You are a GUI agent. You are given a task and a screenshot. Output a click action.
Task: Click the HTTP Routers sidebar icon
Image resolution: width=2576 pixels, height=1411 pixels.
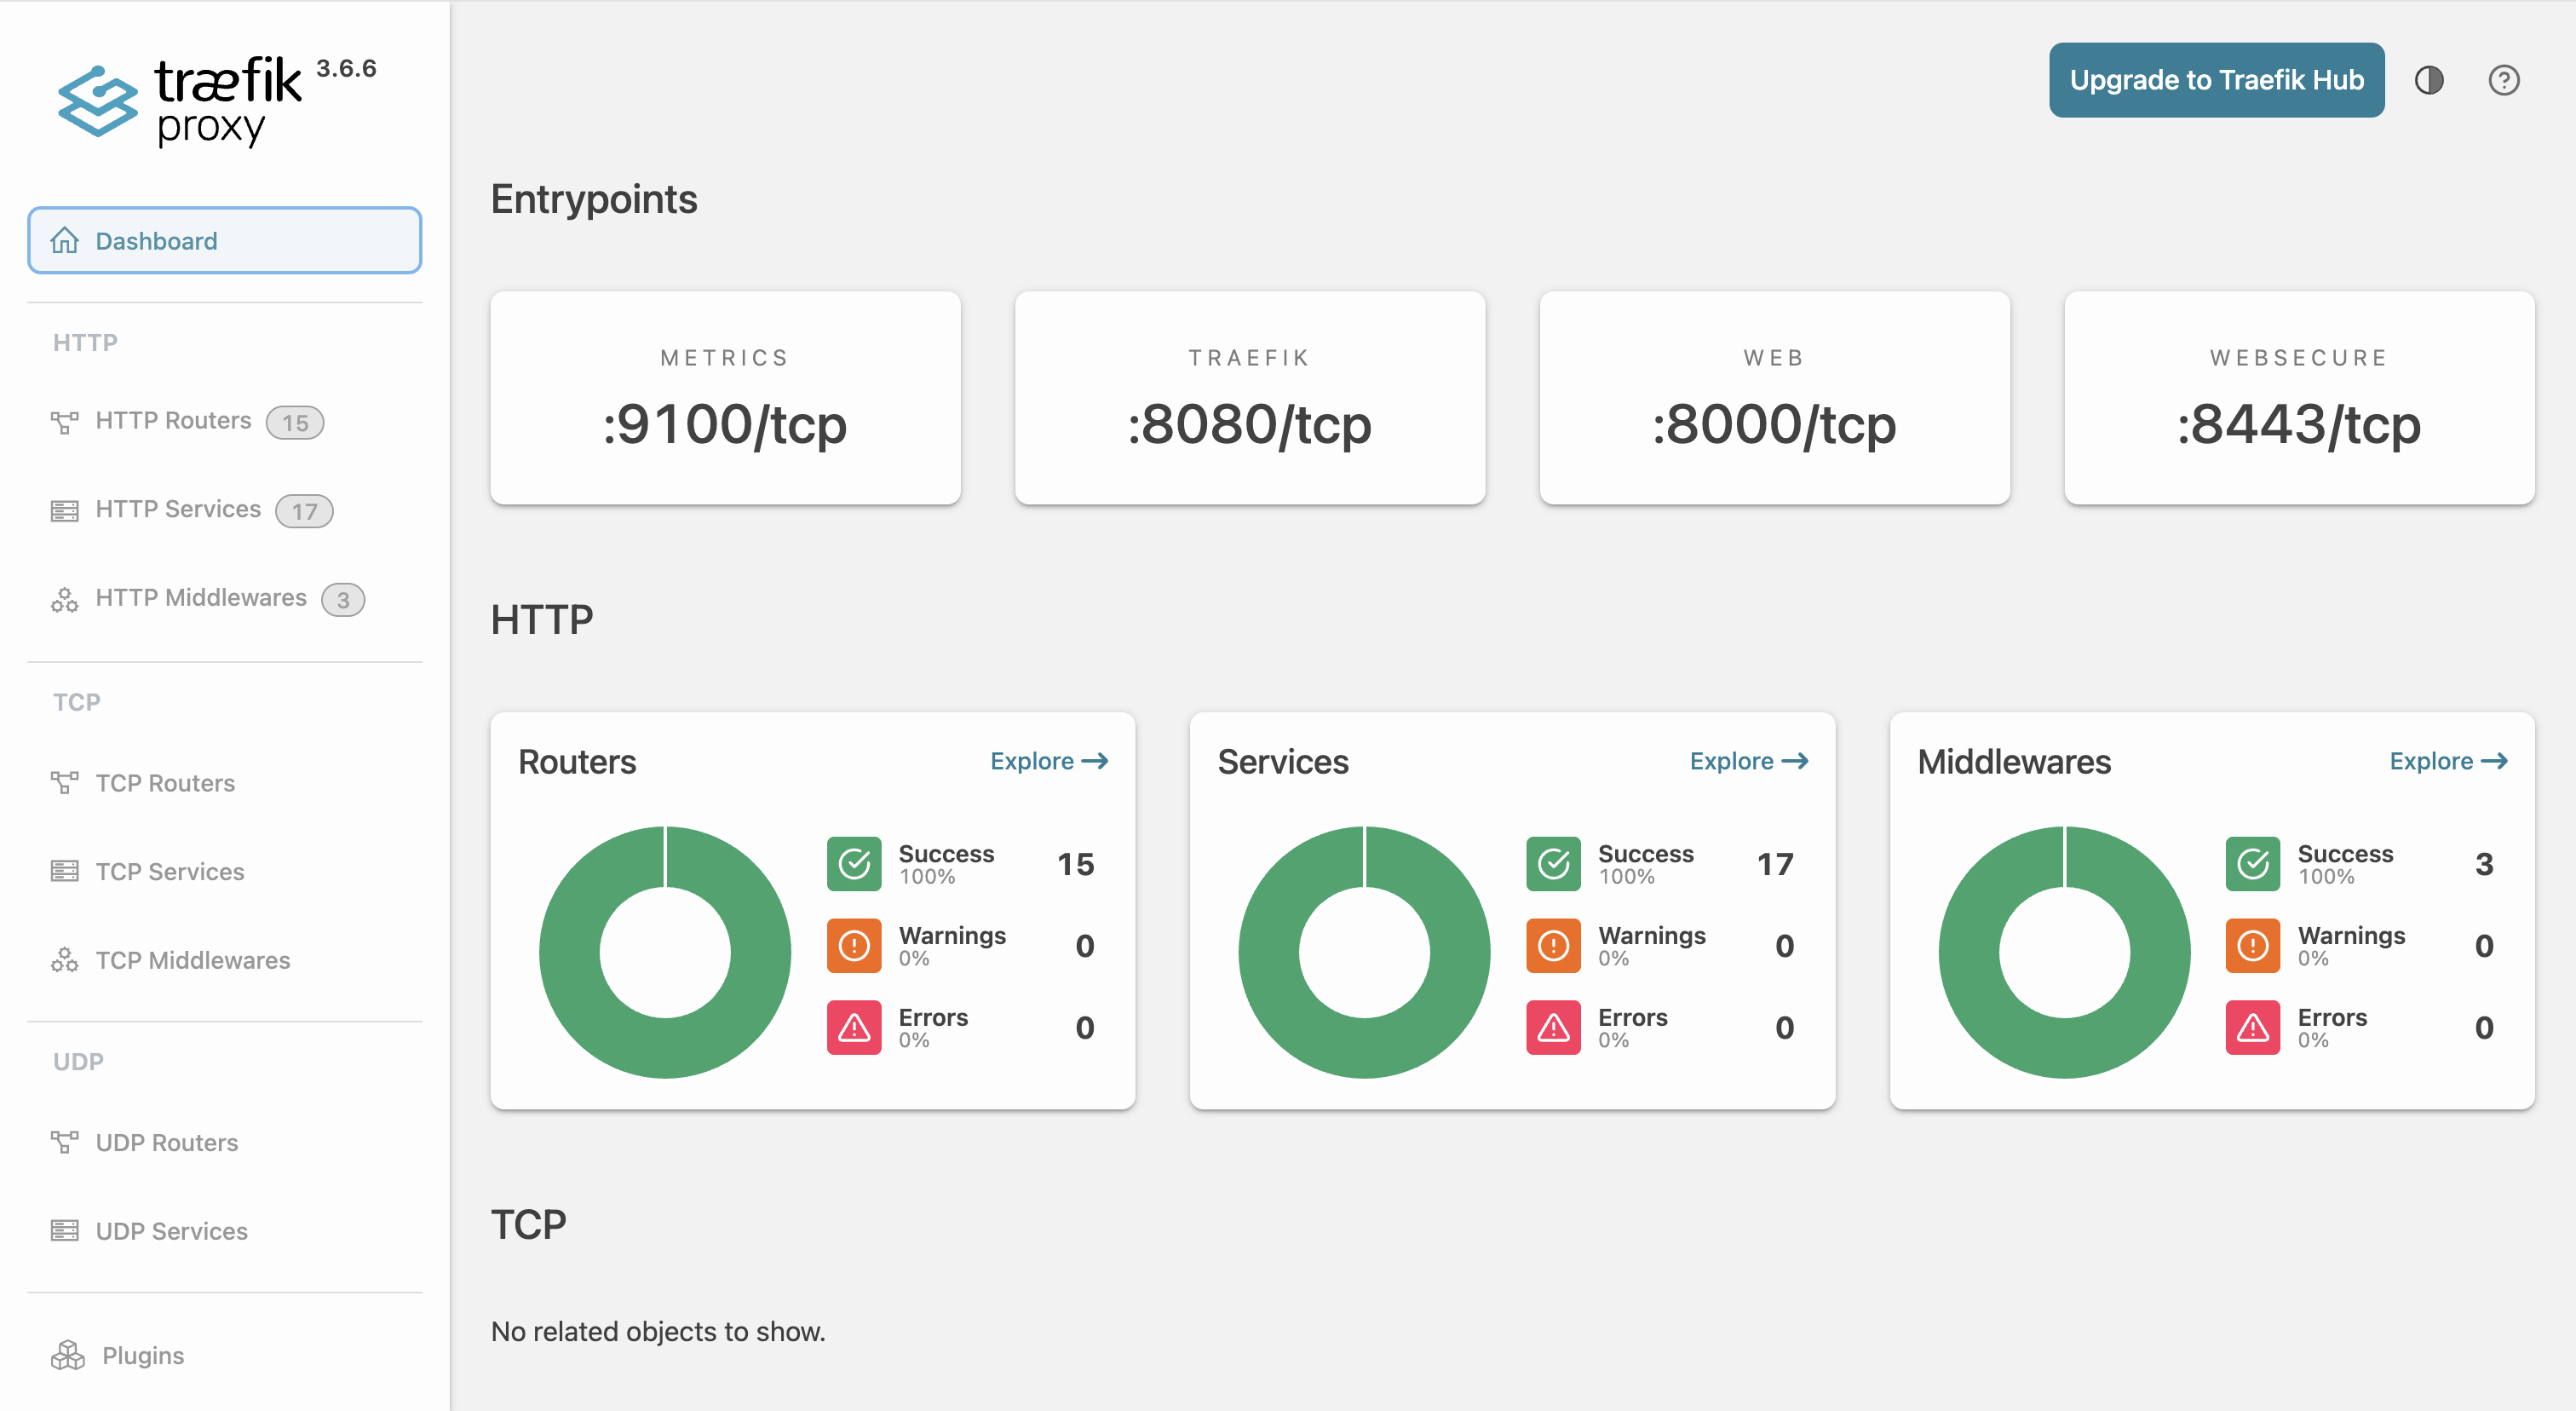(65, 422)
